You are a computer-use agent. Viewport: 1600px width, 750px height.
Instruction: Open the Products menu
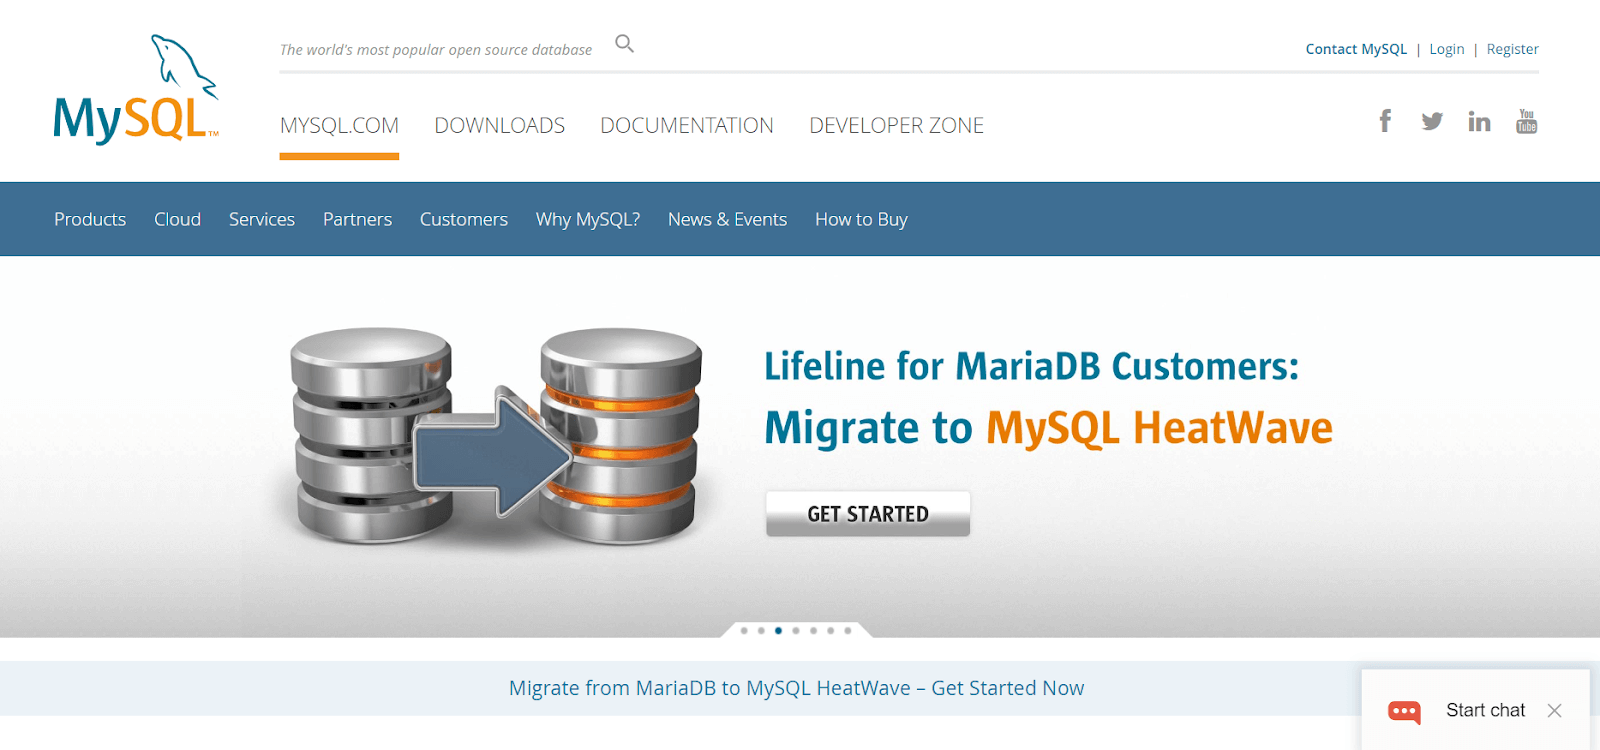[90, 219]
